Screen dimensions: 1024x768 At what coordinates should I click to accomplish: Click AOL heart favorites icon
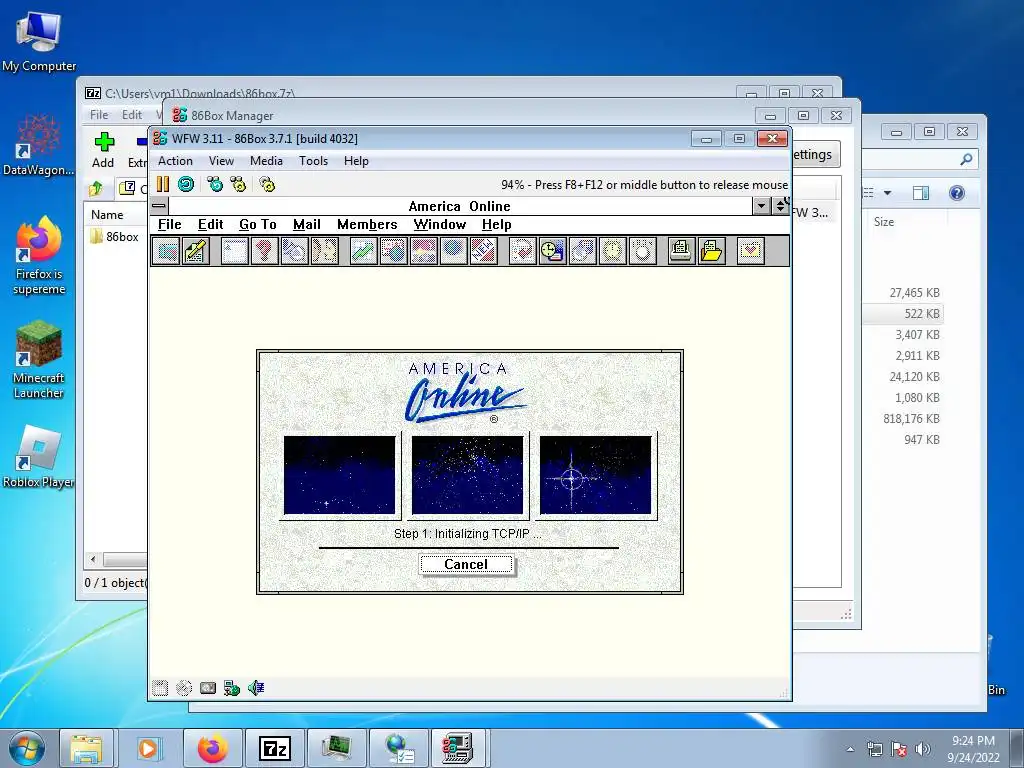click(x=750, y=251)
